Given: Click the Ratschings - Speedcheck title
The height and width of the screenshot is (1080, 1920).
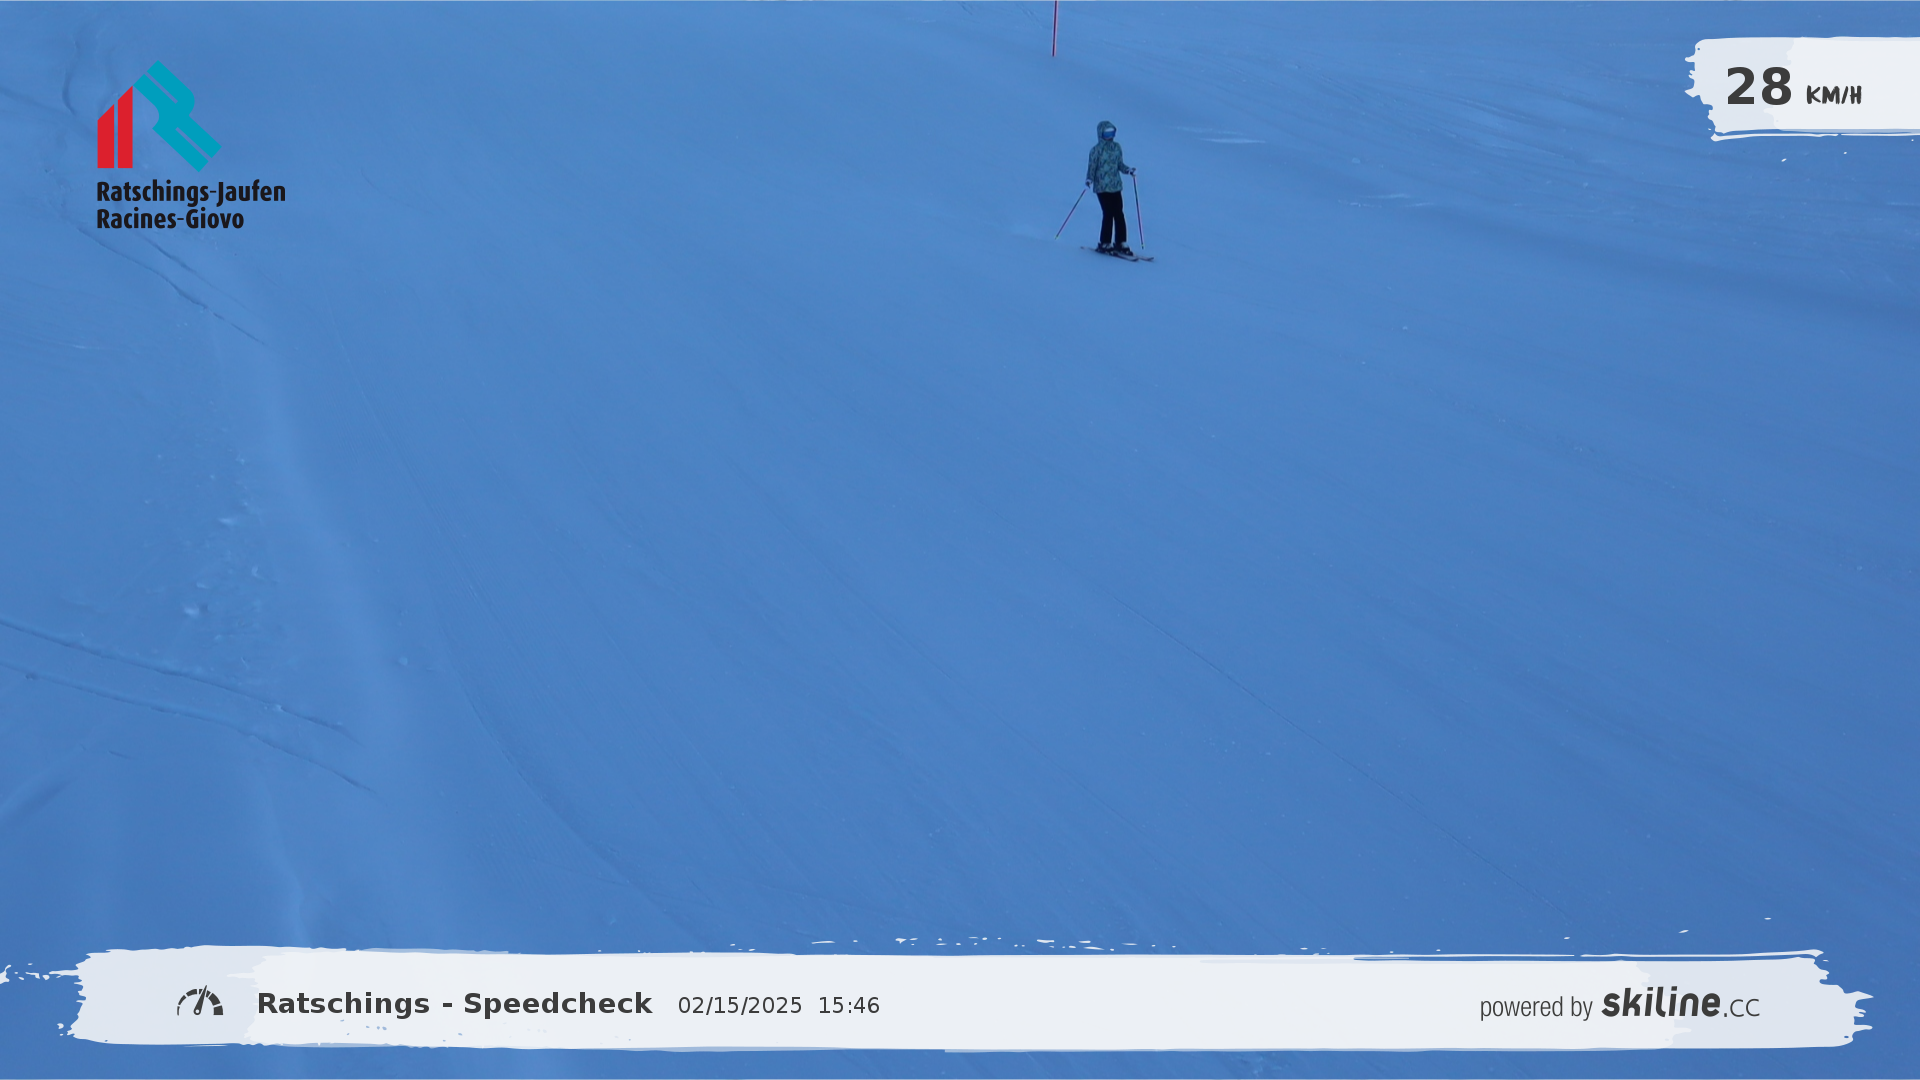Looking at the screenshot, I should coord(454,1004).
